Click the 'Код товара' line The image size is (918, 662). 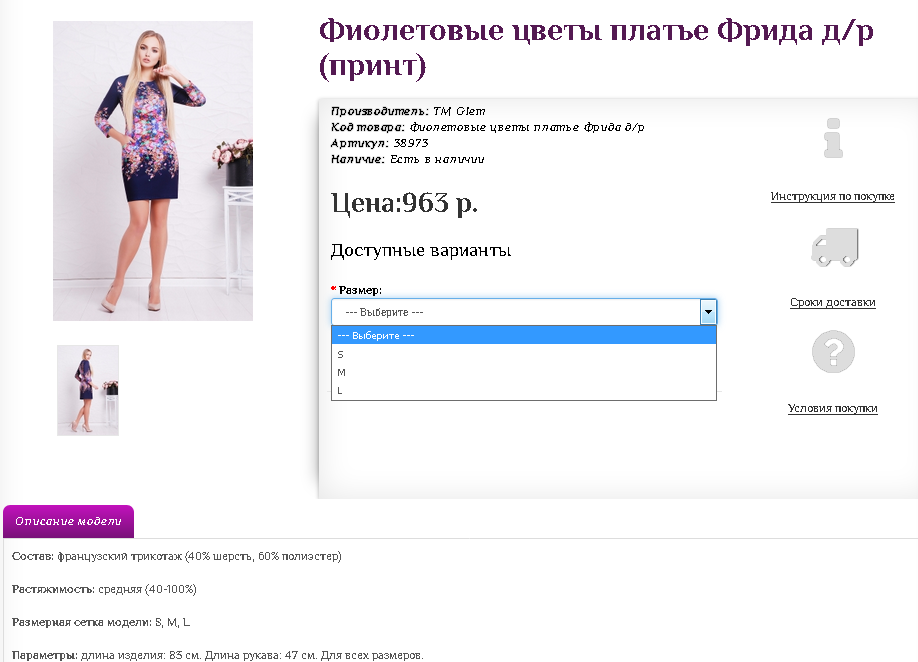[x=488, y=127]
